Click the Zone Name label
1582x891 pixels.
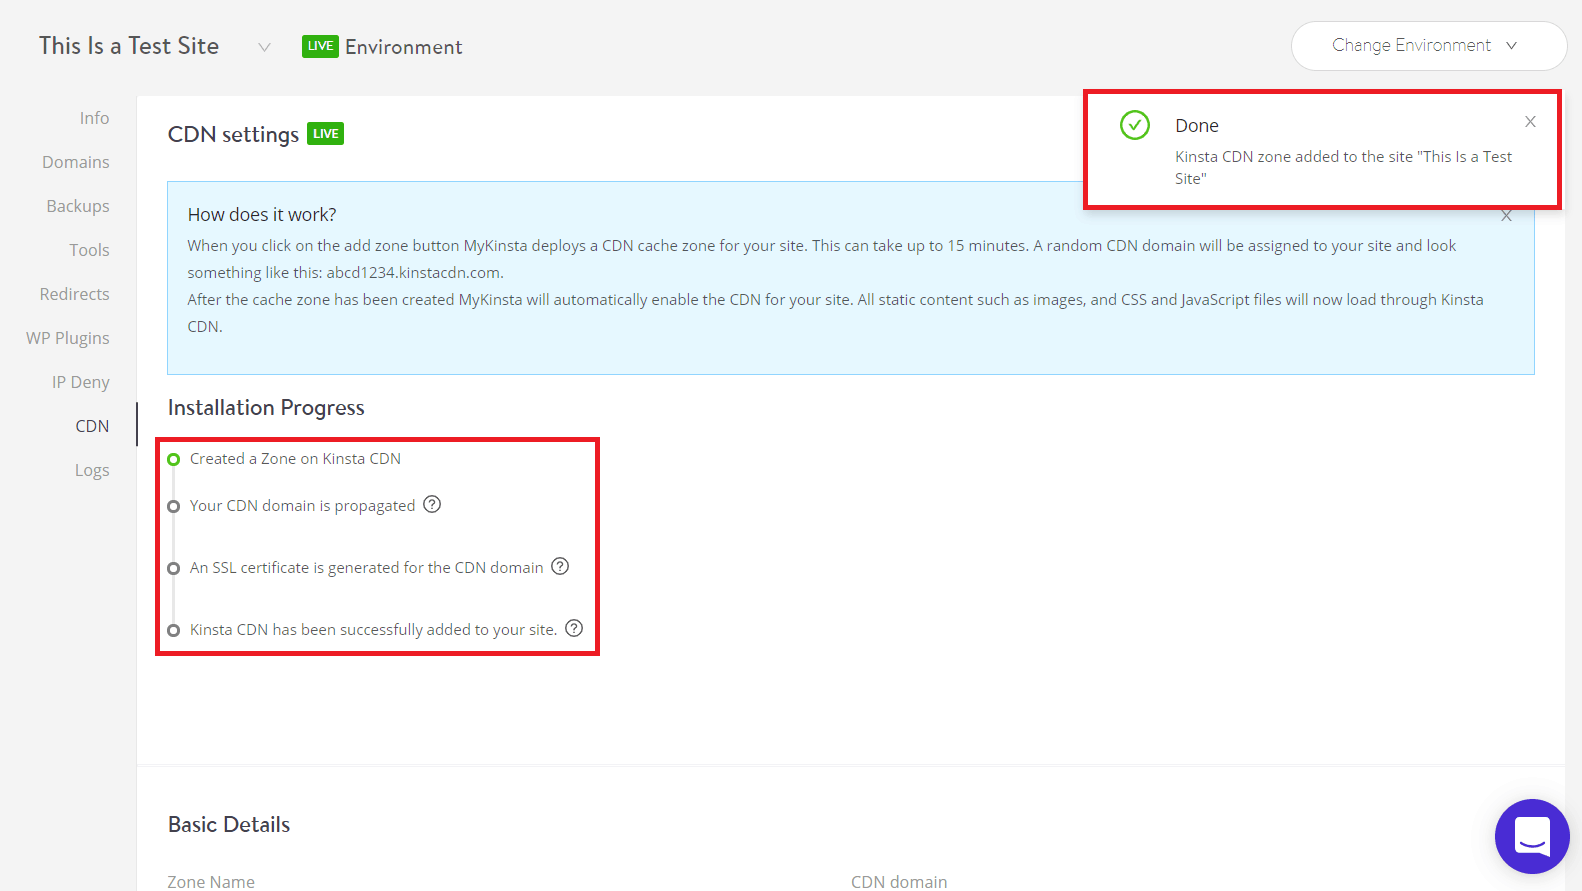point(211,882)
